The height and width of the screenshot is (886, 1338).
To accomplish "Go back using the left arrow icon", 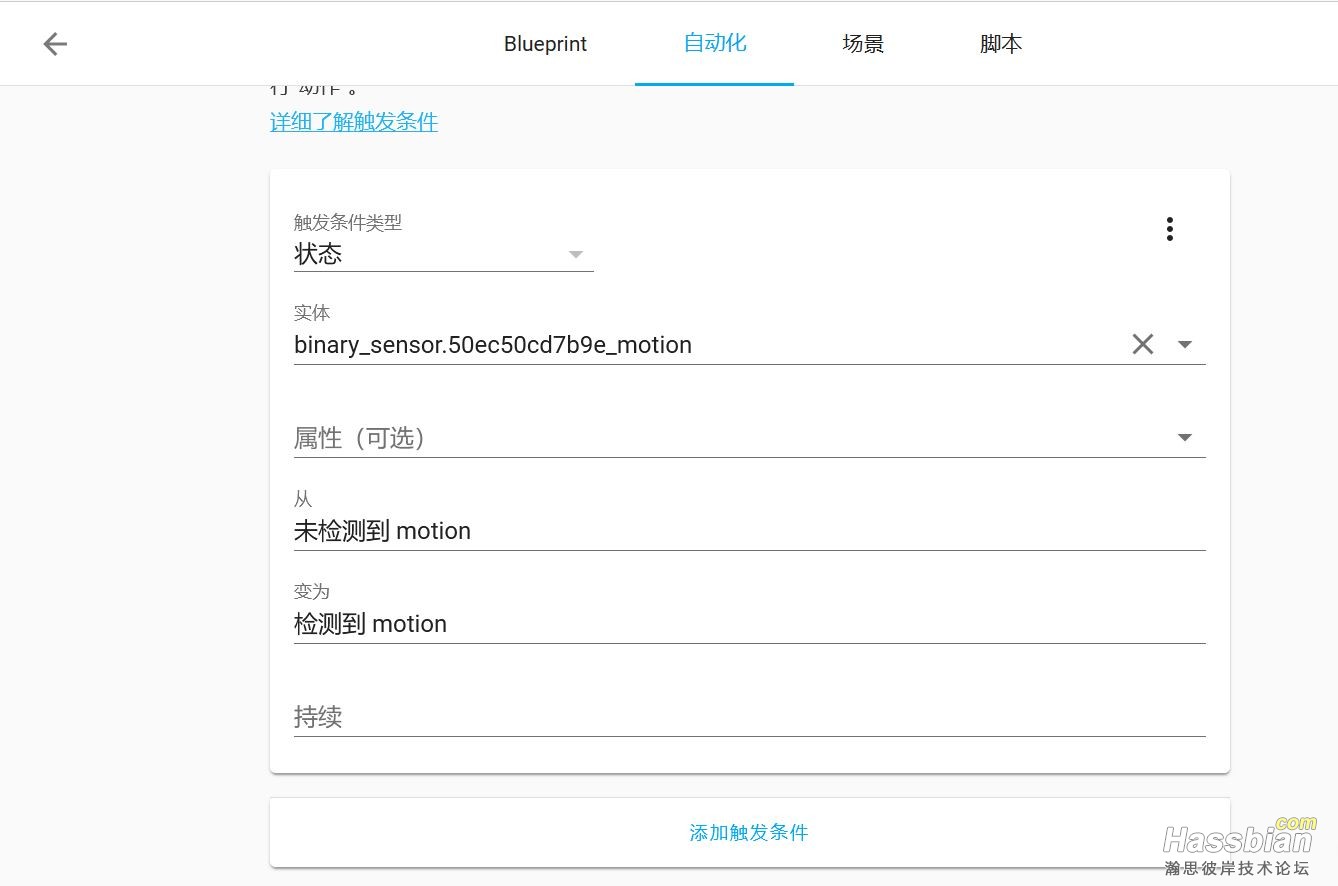I will [55, 44].
